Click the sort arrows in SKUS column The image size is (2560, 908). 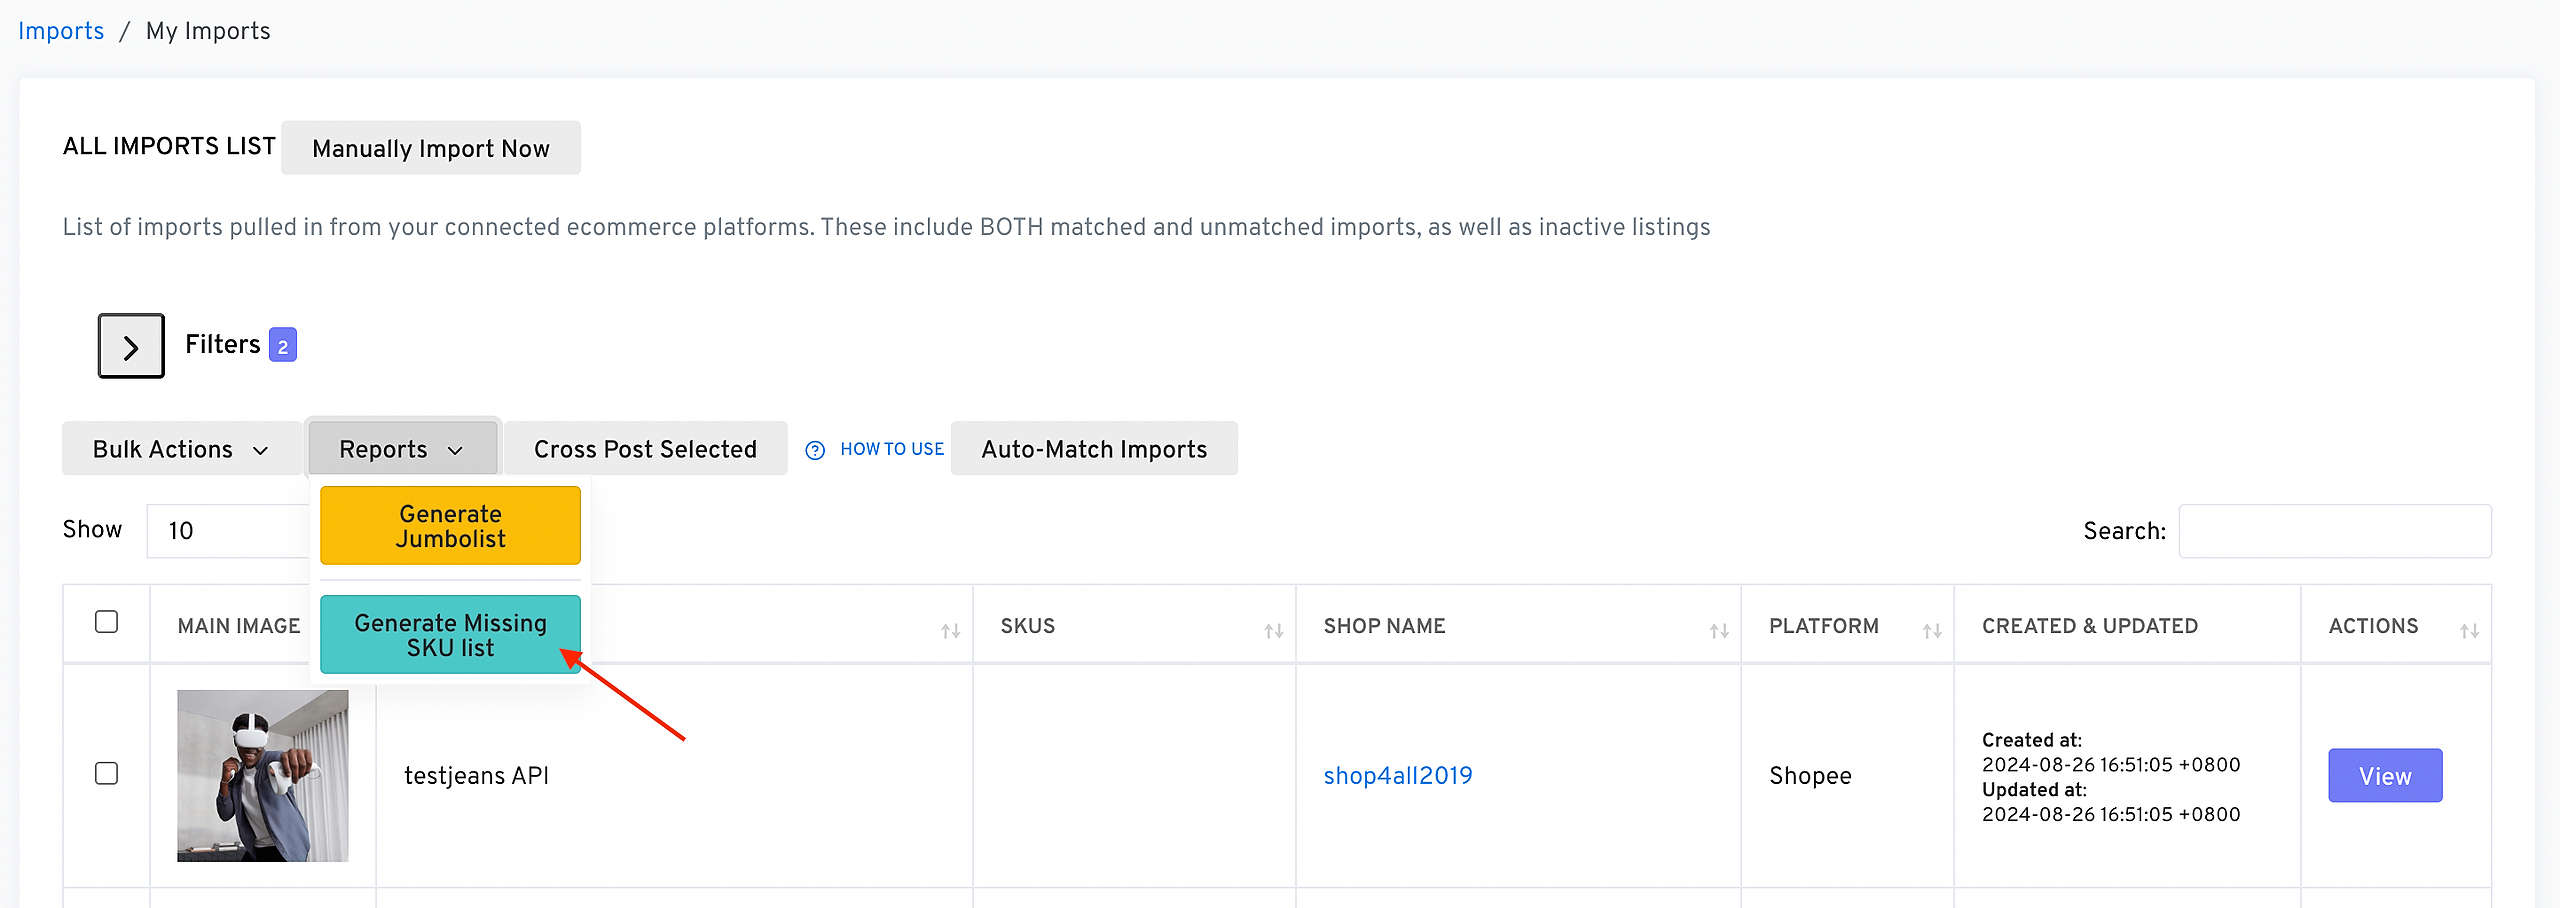coord(1273,631)
